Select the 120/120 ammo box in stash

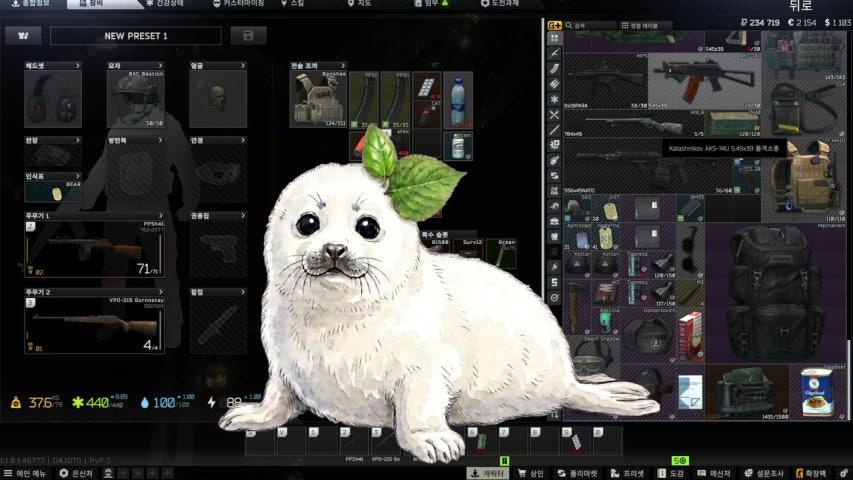(732, 123)
